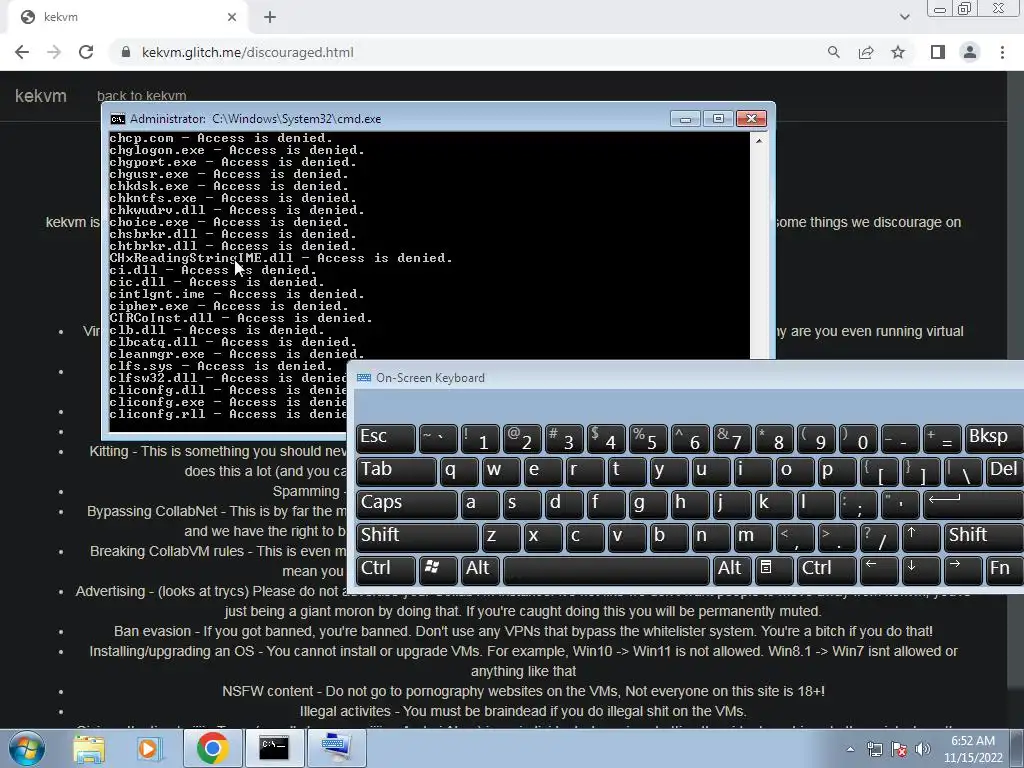This screenshot has width=1024, height=768.
Task: Click the volume speaker tray icon
Action: pyautogui.click(x=922, y=750)
